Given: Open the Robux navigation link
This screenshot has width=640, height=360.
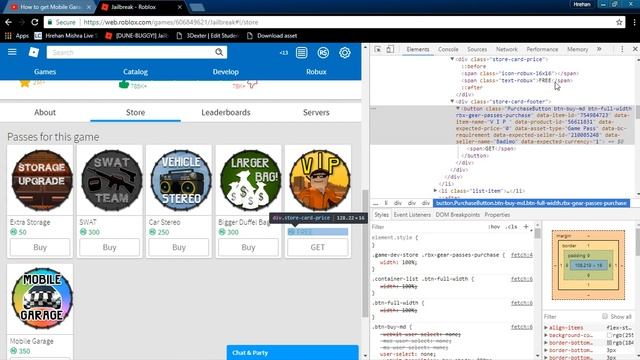Looking at the screenshot, I should 316,71.
